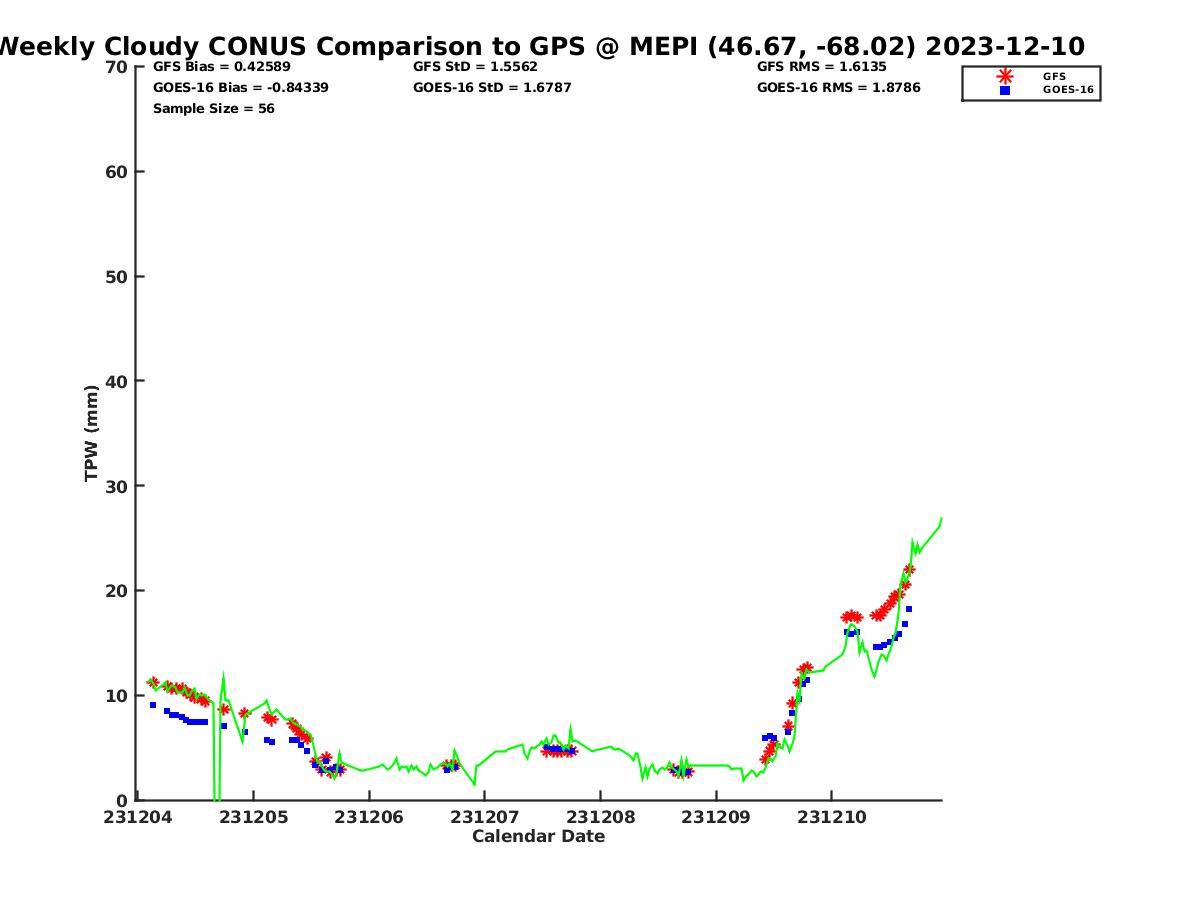
Task: Click the 30 tick on y-axis
Action: (x=117, y=486)
